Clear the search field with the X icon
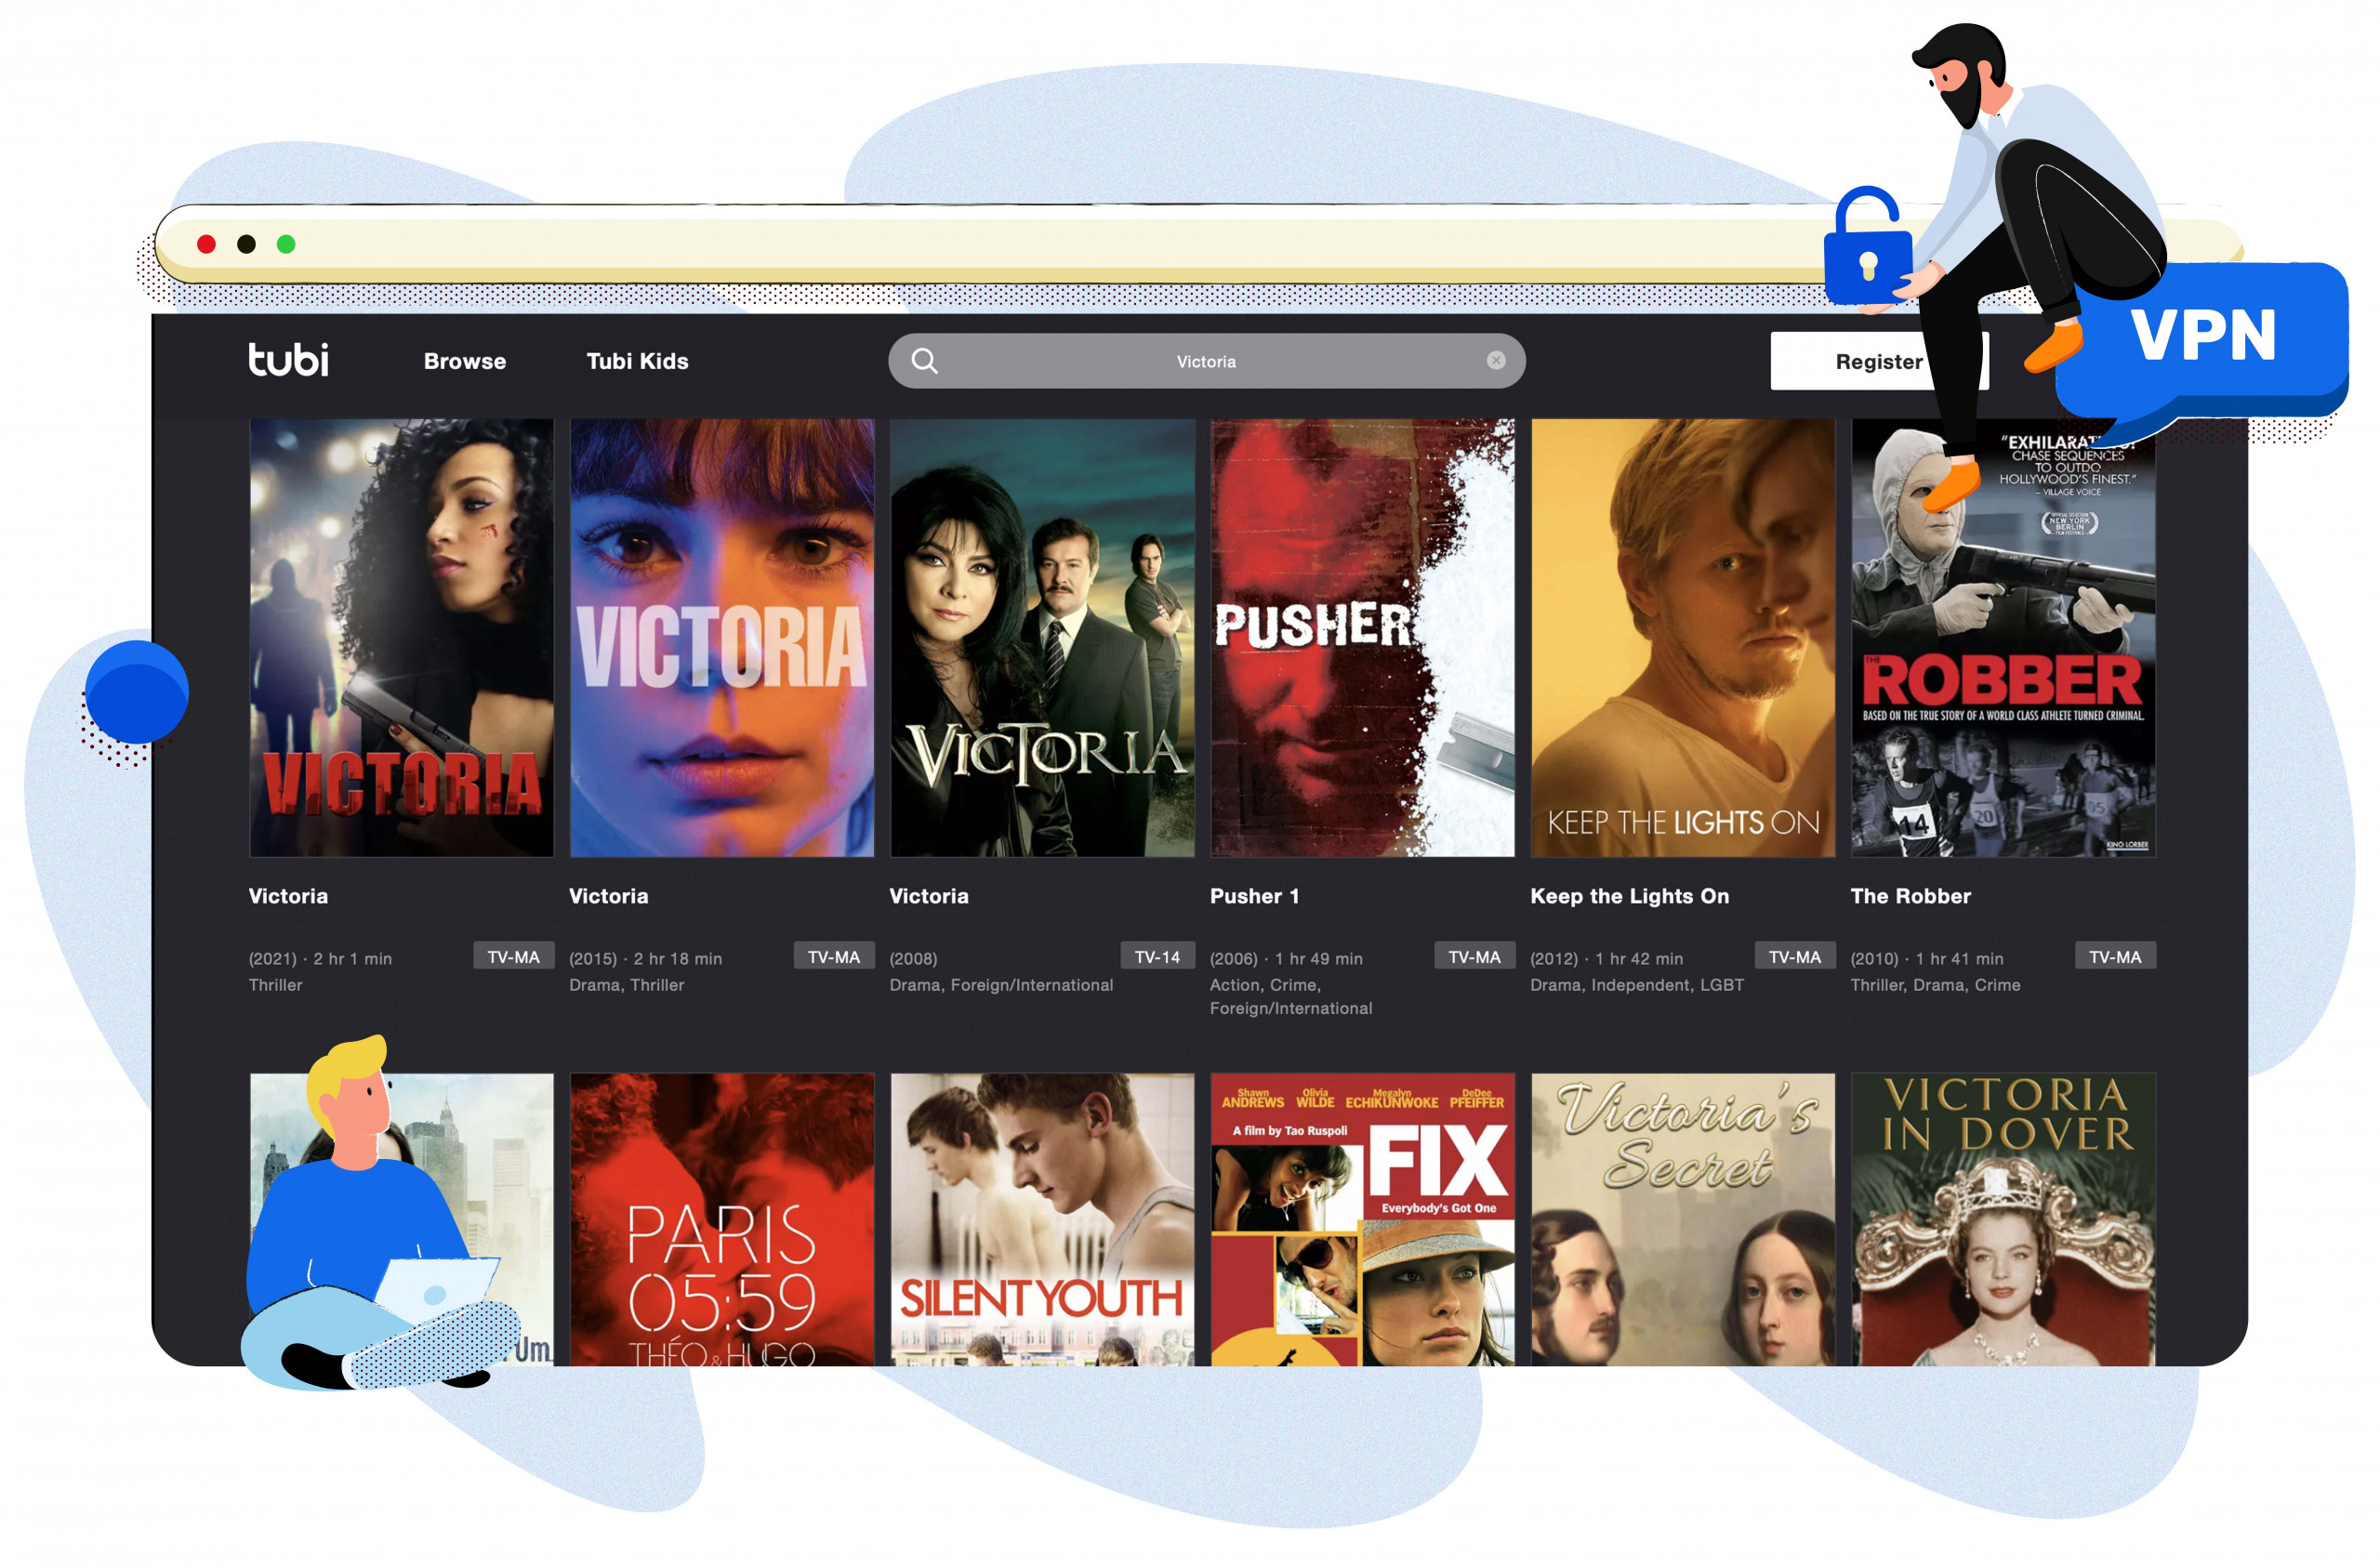 click(1496, 361)
